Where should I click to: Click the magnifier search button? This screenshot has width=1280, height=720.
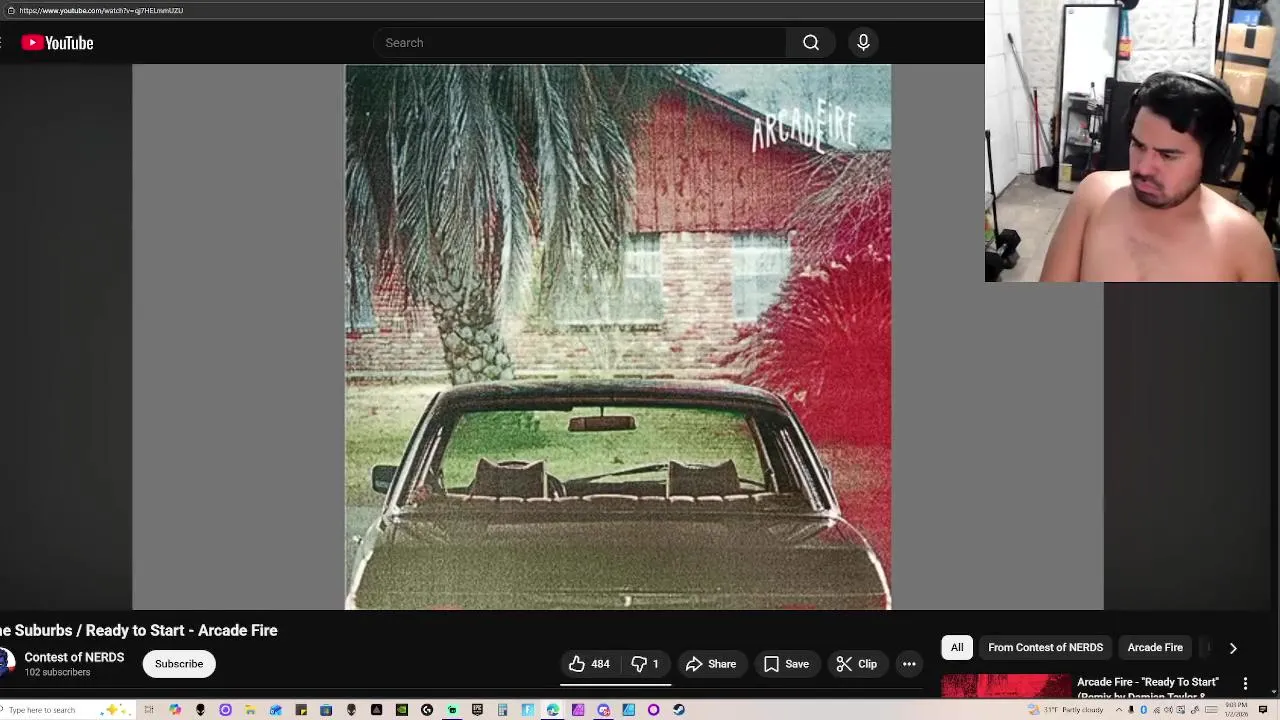811,43
